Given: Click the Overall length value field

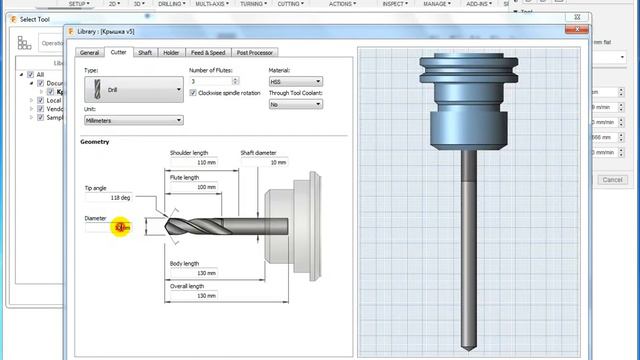Looking at the screenshot, I should click(x=193, y=296).
